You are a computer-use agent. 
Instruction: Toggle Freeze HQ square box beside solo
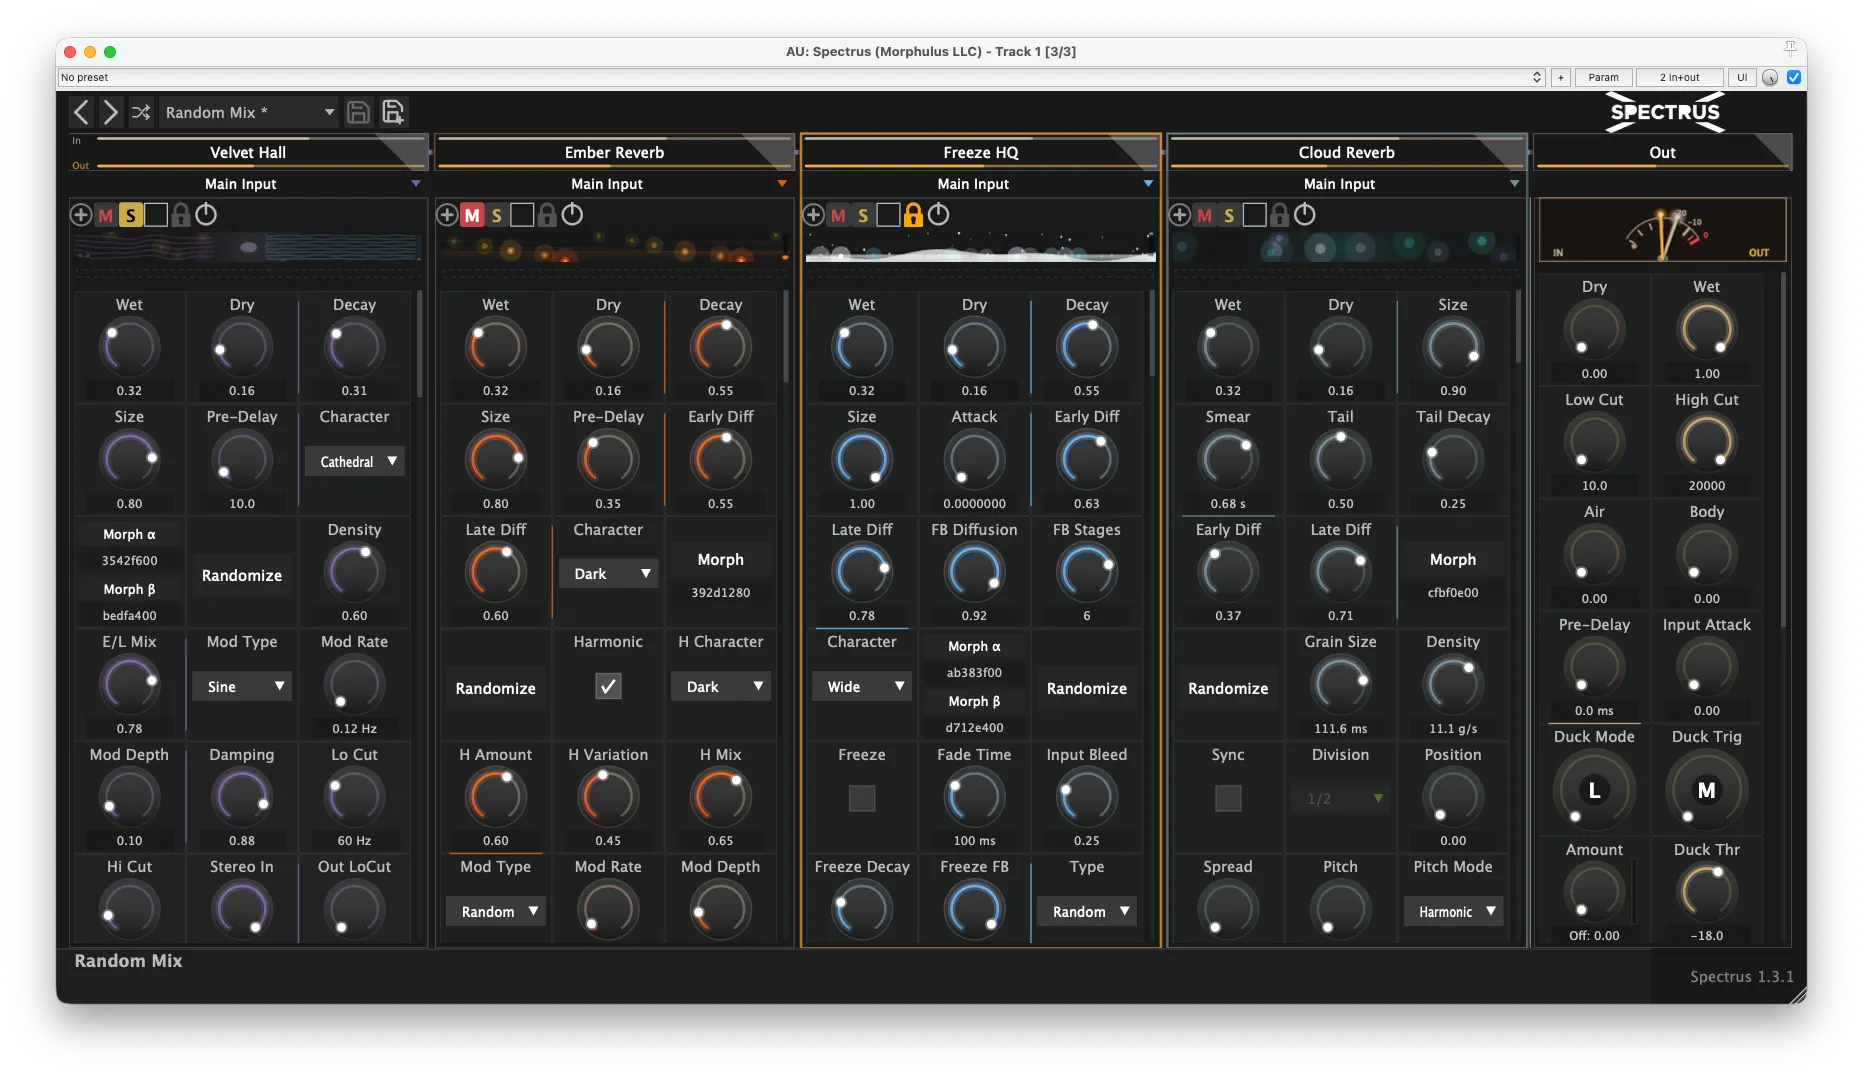point(888,214)
